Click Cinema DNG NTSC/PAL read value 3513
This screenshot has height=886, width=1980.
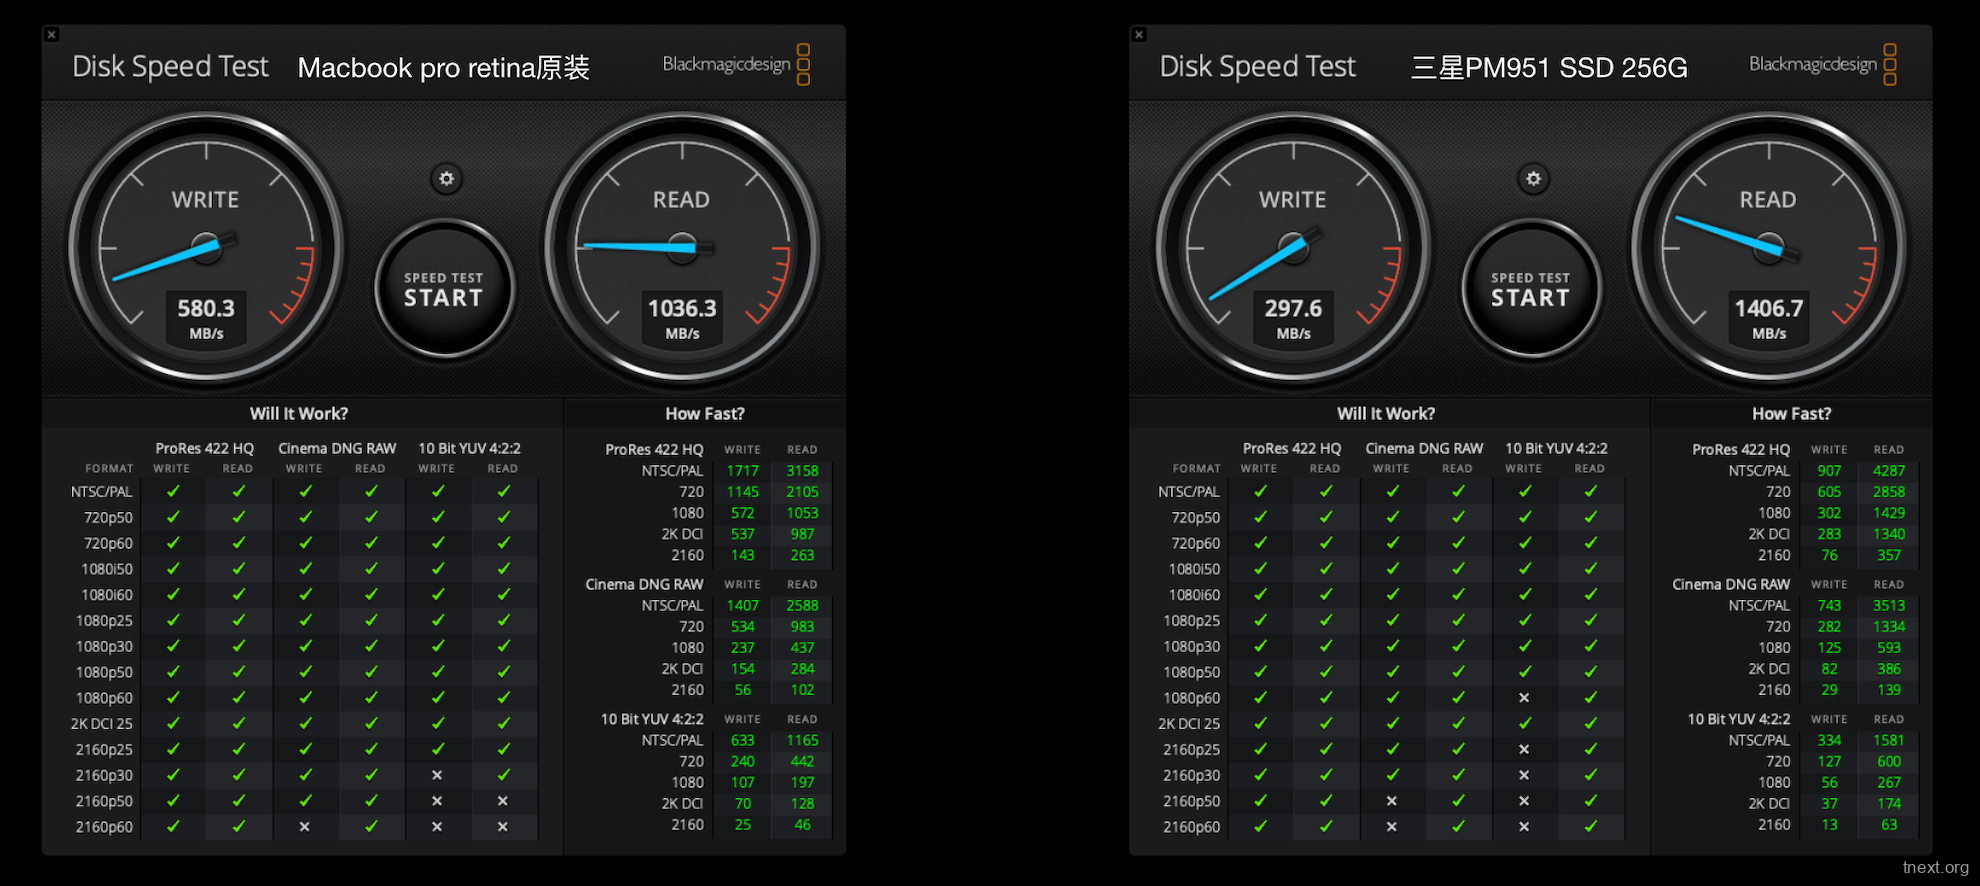point(1889,606)
